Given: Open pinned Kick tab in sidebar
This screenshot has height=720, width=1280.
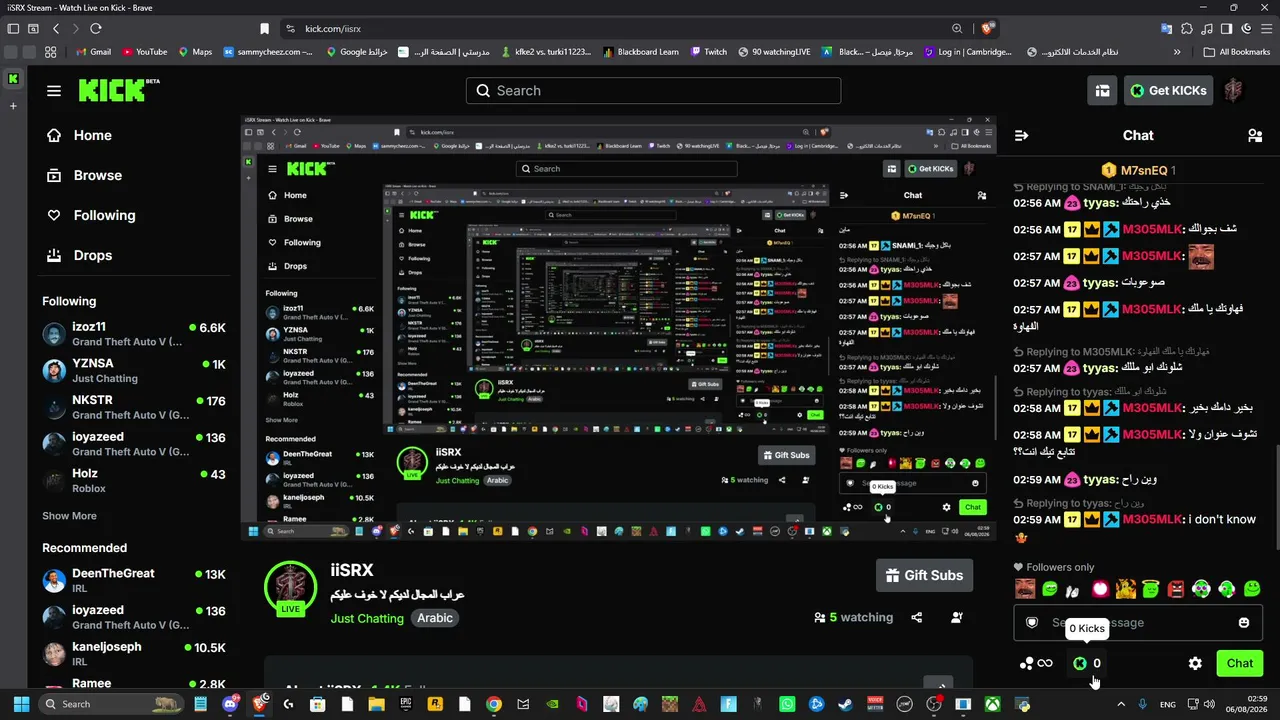Looking at the screenshot, I should 13,78.
